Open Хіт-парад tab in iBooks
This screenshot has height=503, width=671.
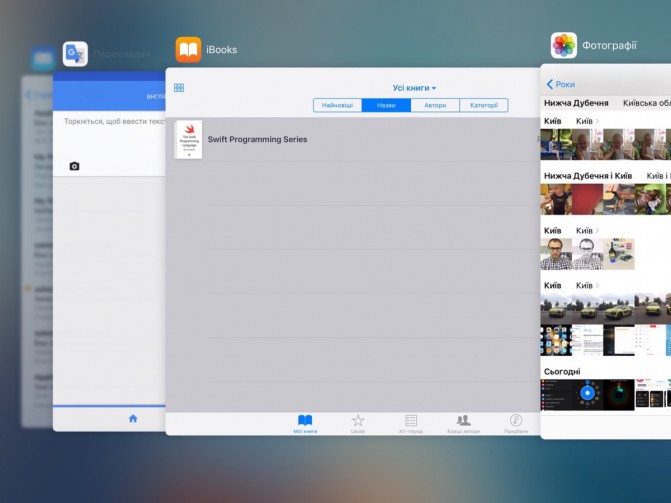point(410,424)
